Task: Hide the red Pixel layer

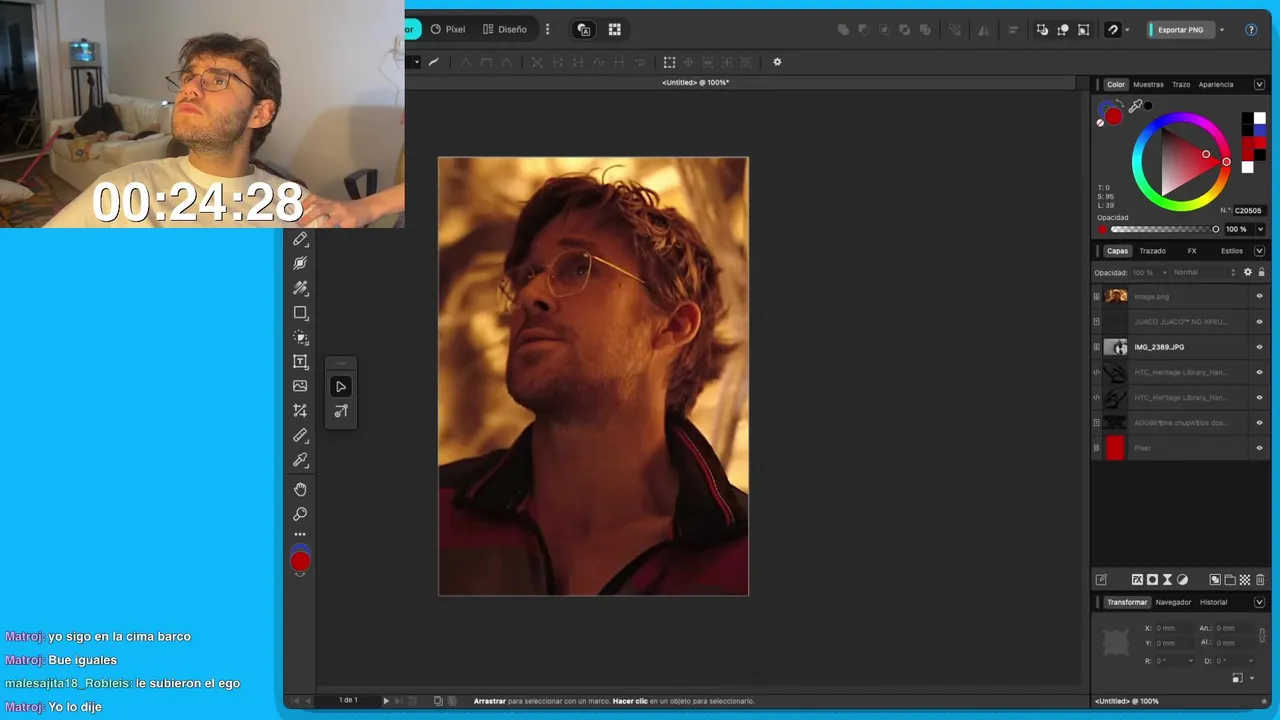Action: 1259,448
